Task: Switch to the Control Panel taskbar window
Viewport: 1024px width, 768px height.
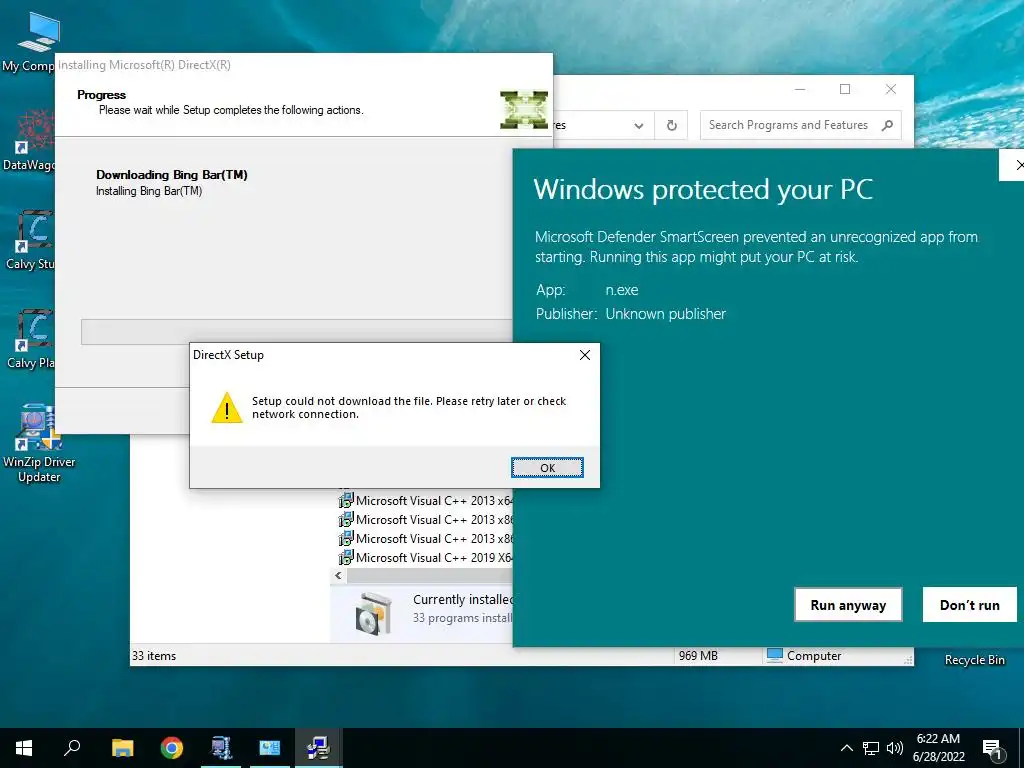Action: pos(270,748)
